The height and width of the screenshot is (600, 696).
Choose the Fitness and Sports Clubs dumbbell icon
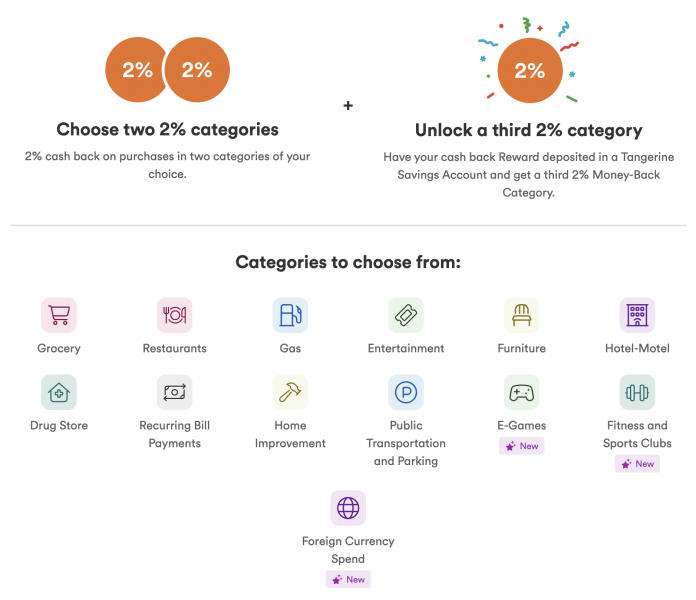tap(637, 392)
